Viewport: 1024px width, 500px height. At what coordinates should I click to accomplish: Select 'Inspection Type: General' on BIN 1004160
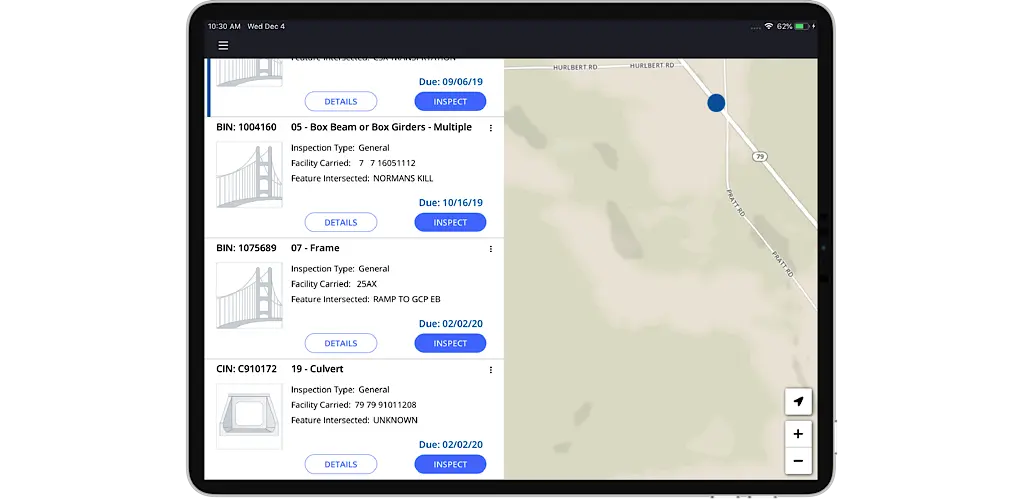point(340,148)
